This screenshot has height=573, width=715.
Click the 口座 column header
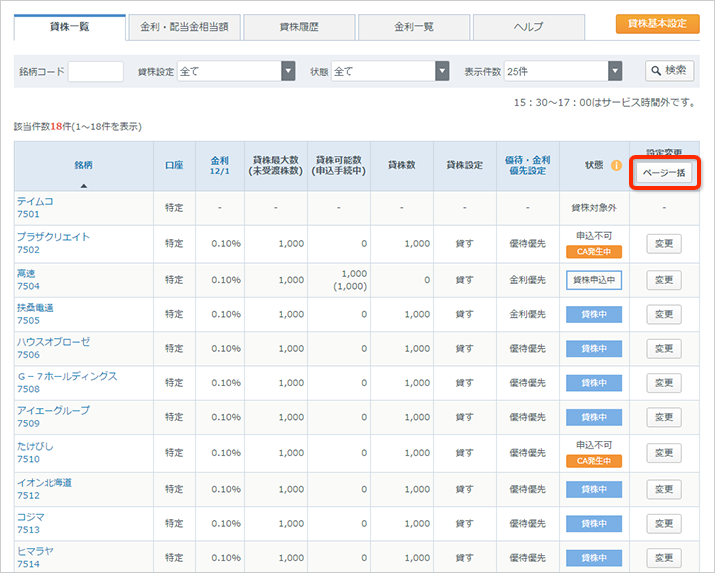click(174, 165)
